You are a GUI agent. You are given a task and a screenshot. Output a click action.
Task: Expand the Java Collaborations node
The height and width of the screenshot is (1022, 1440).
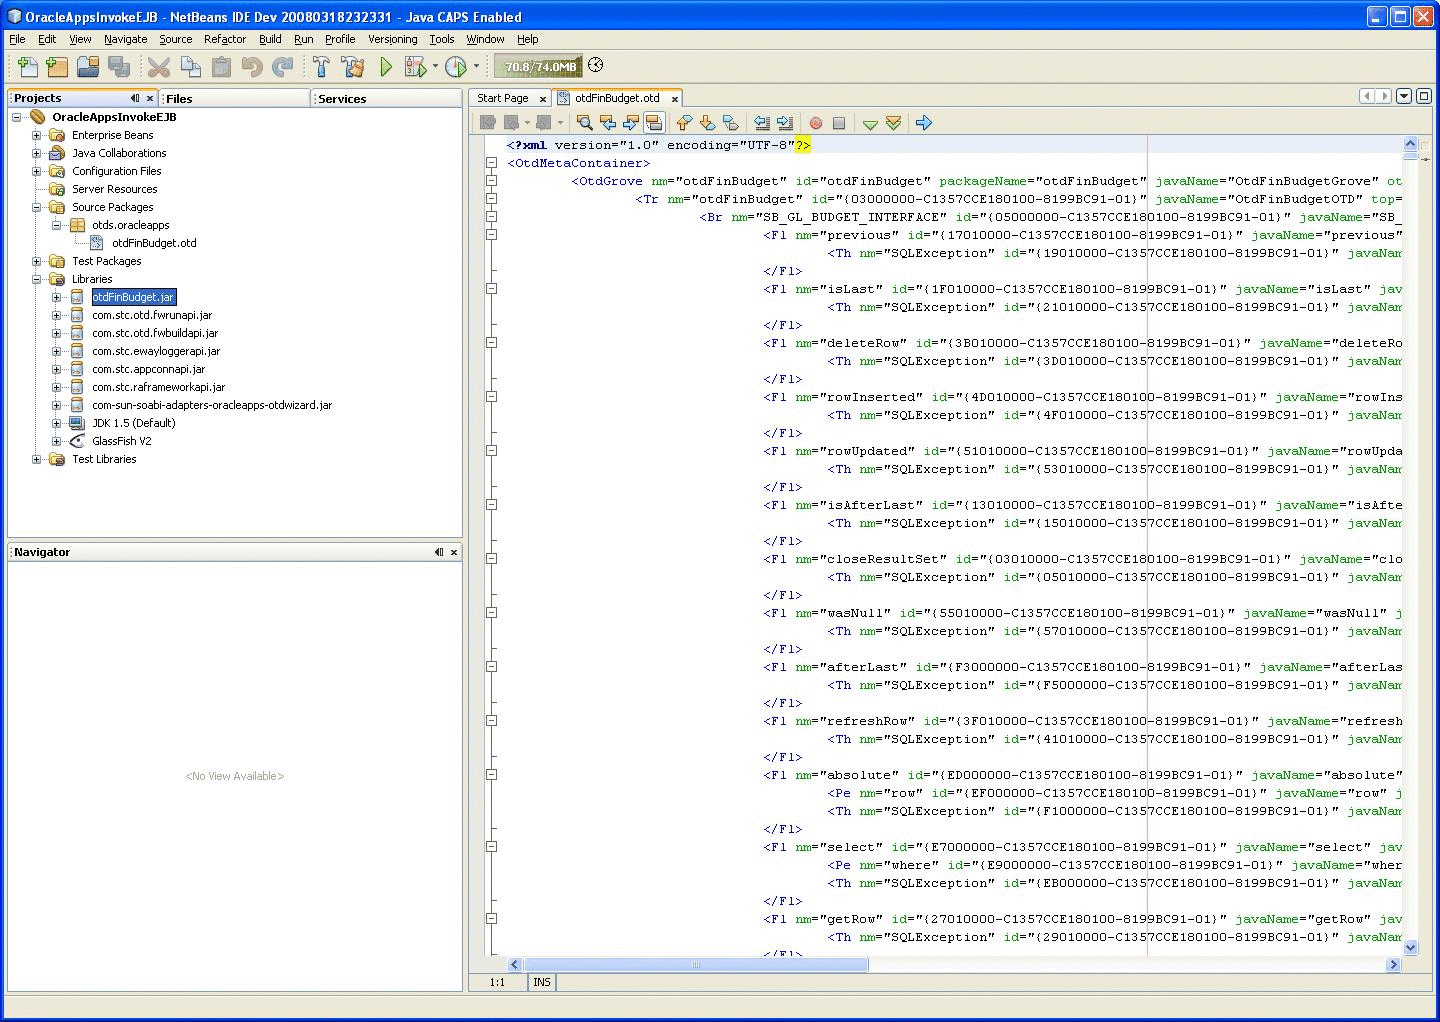37,153
